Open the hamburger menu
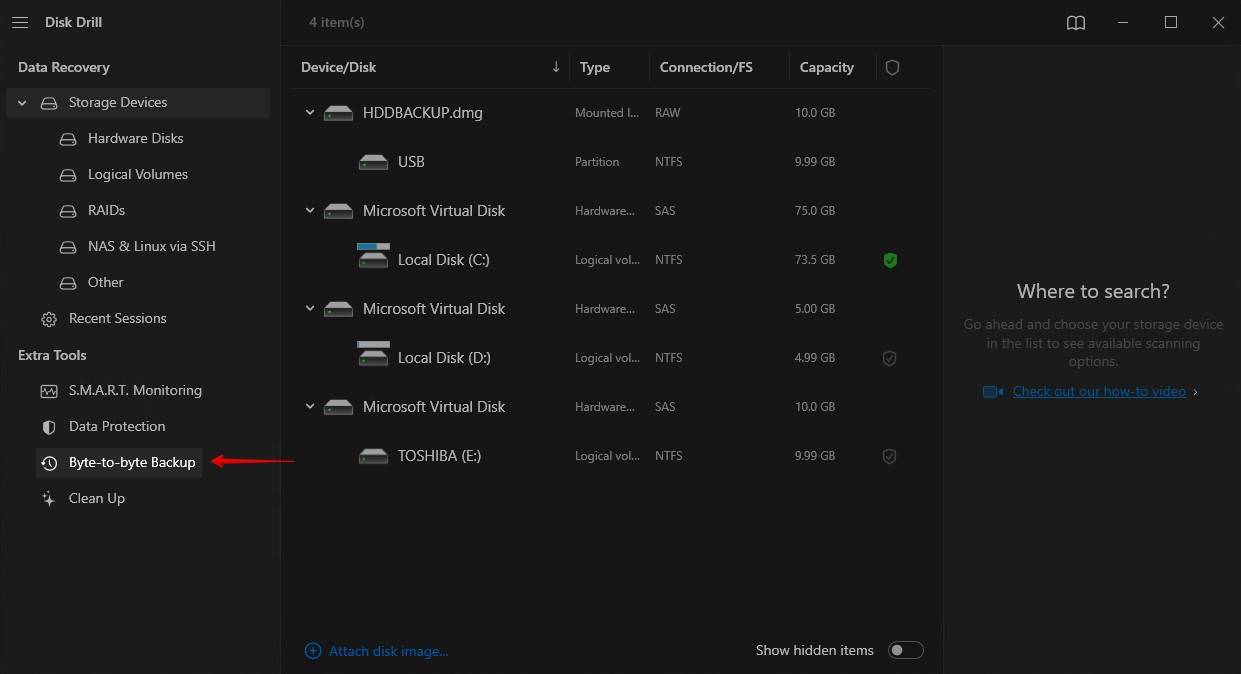The height and width of the screenshot is (674, 1241). (20, 22)
